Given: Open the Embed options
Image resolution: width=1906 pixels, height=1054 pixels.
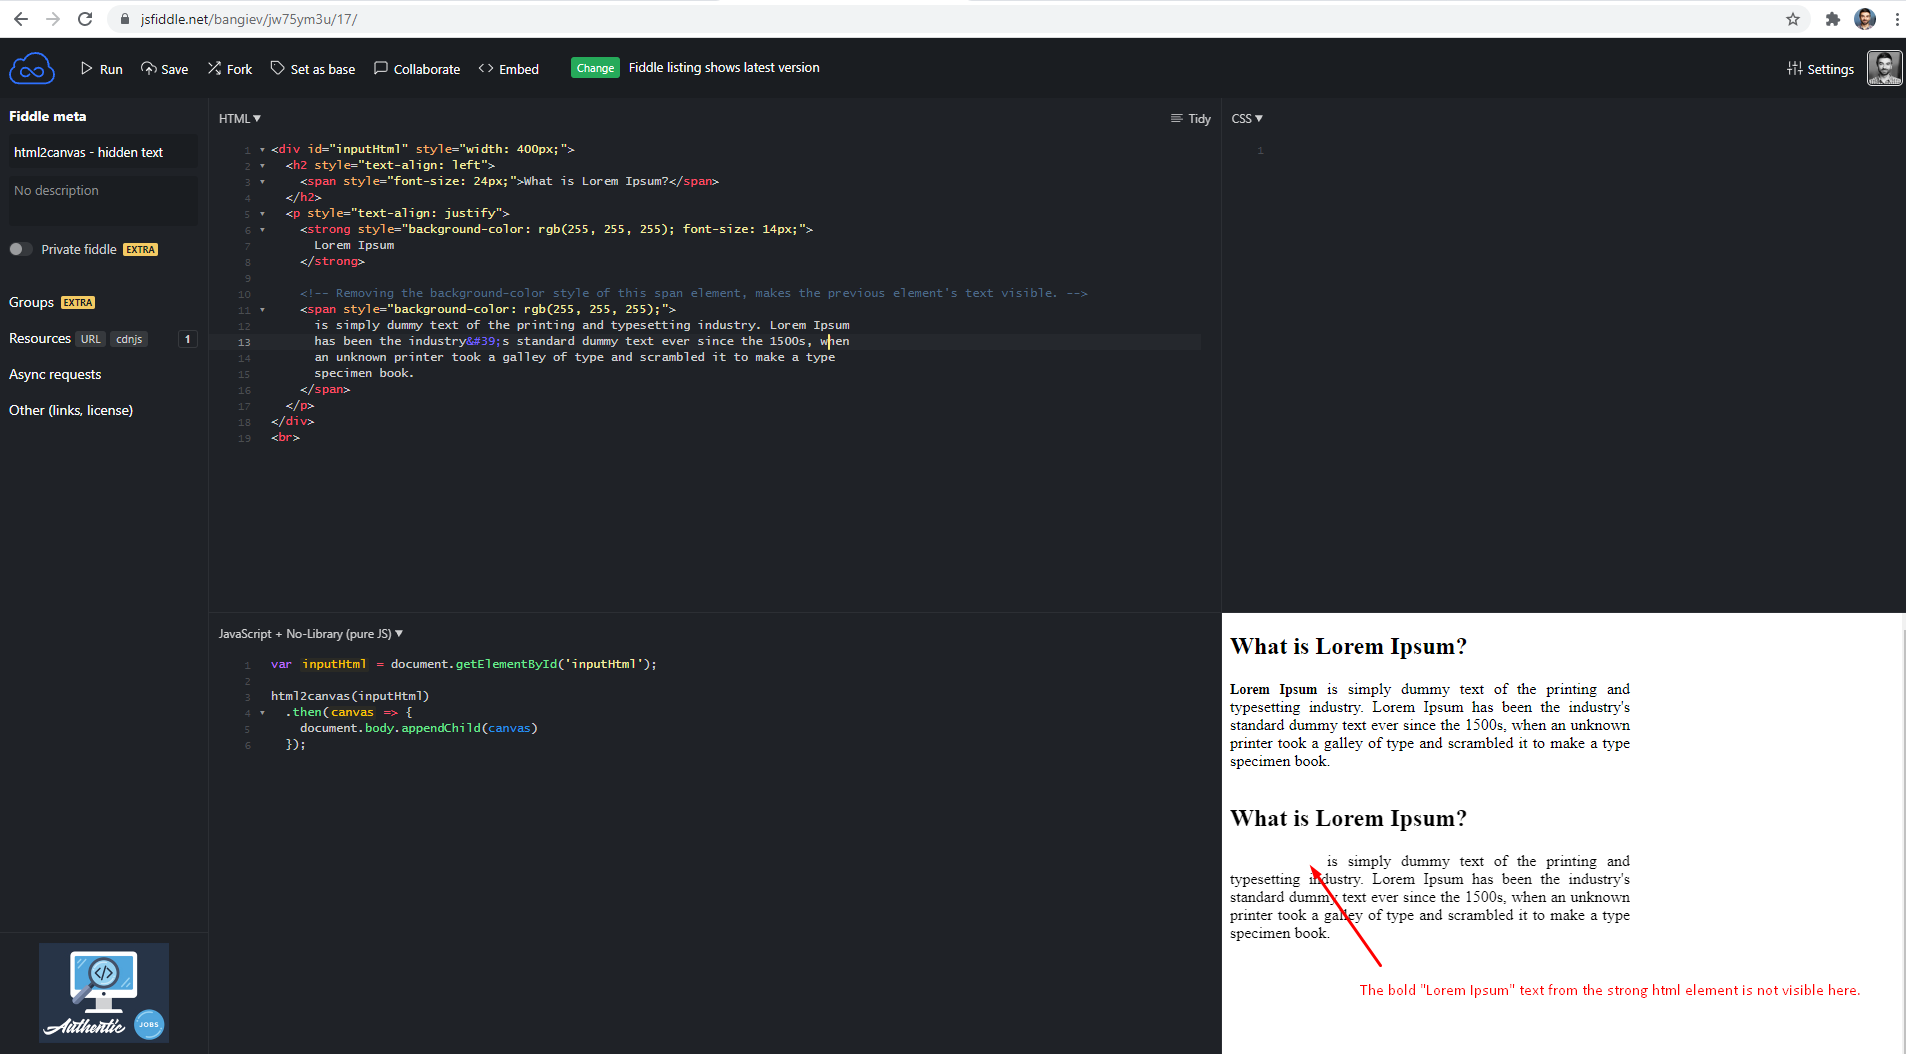Looking at the screenshot, I should (x=508, y=69).
